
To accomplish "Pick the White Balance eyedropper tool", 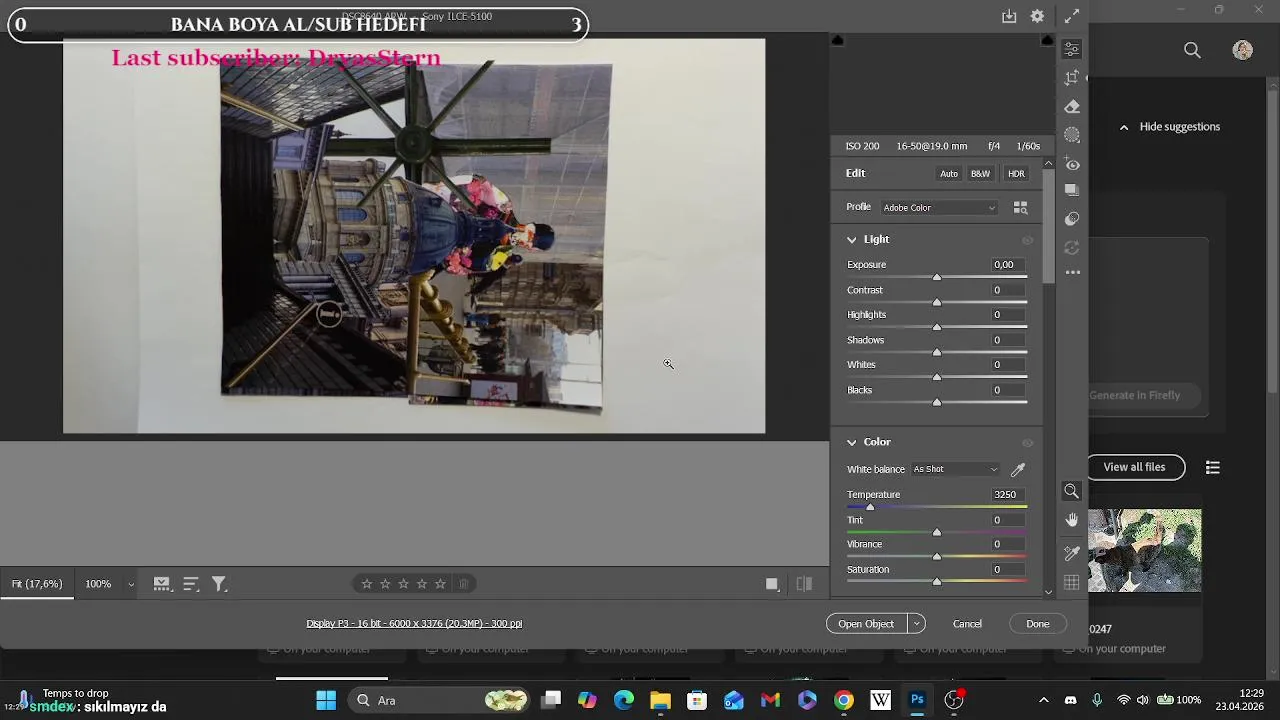I will coord(1018,469).
